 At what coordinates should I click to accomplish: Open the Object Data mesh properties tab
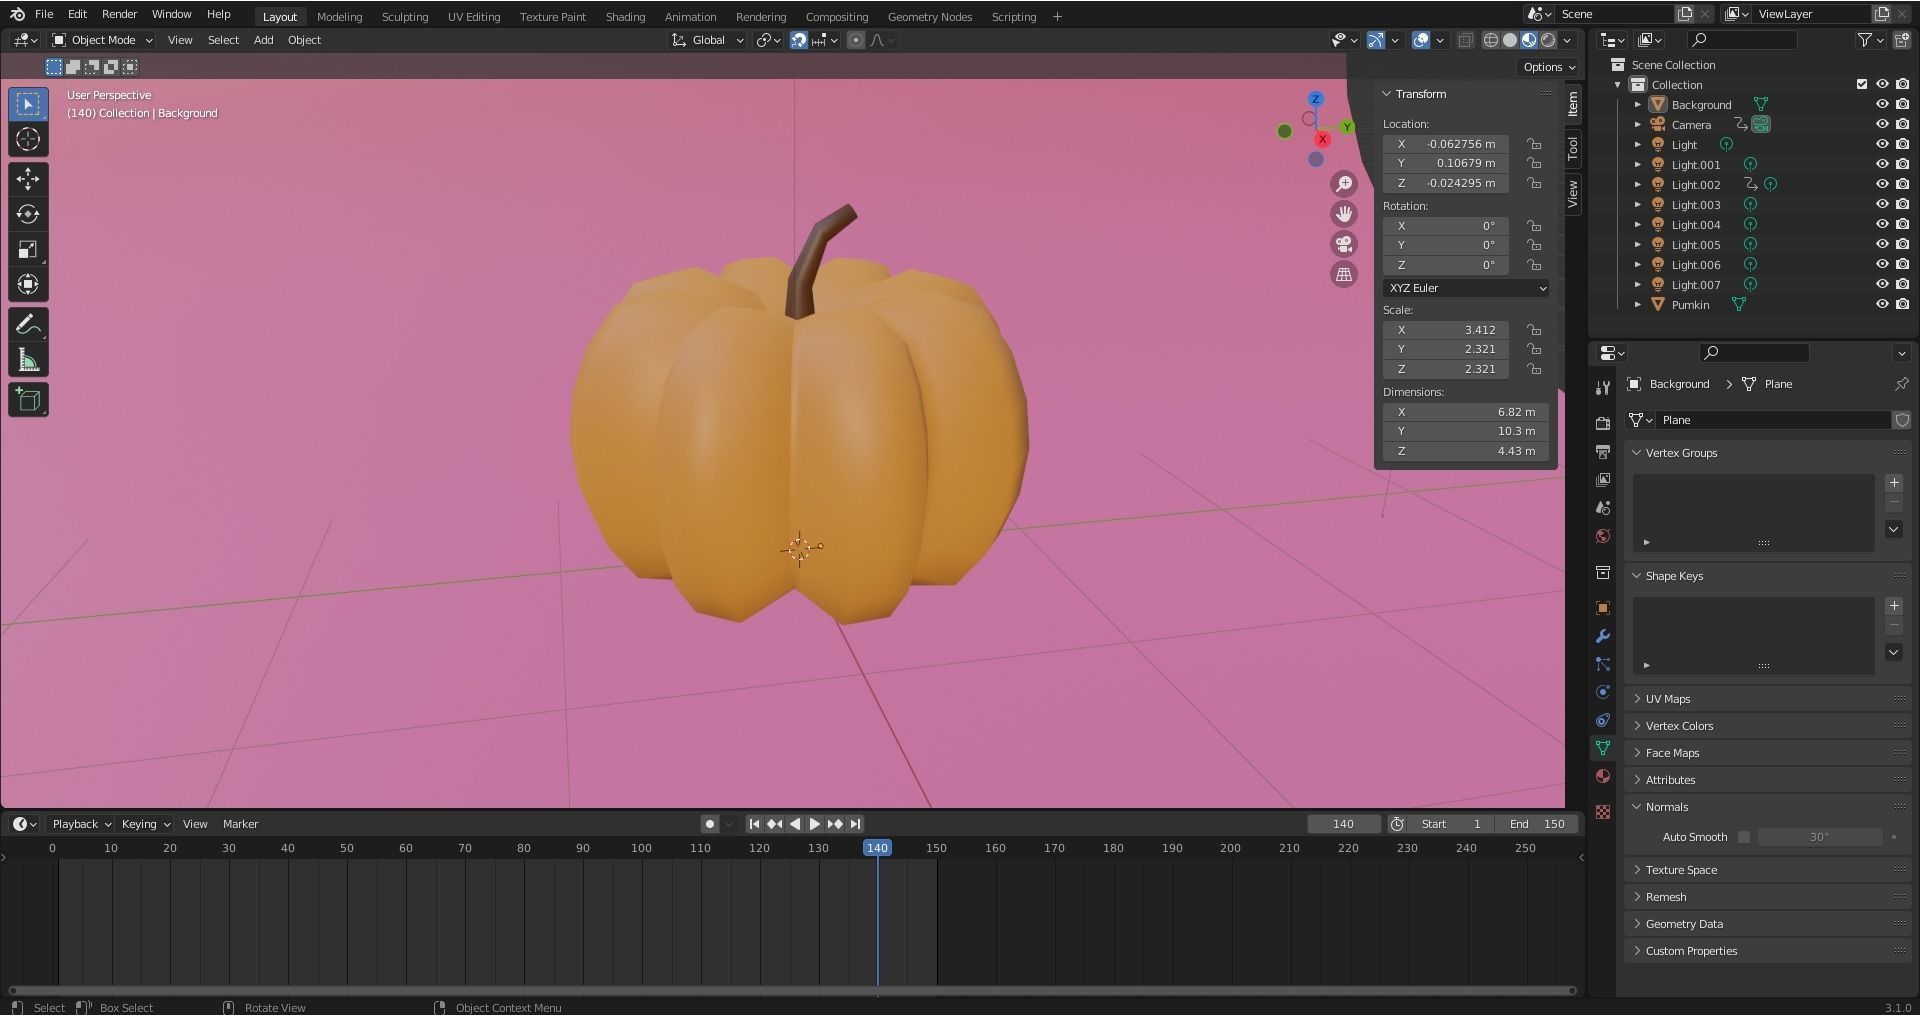(x=1603, y=748)
